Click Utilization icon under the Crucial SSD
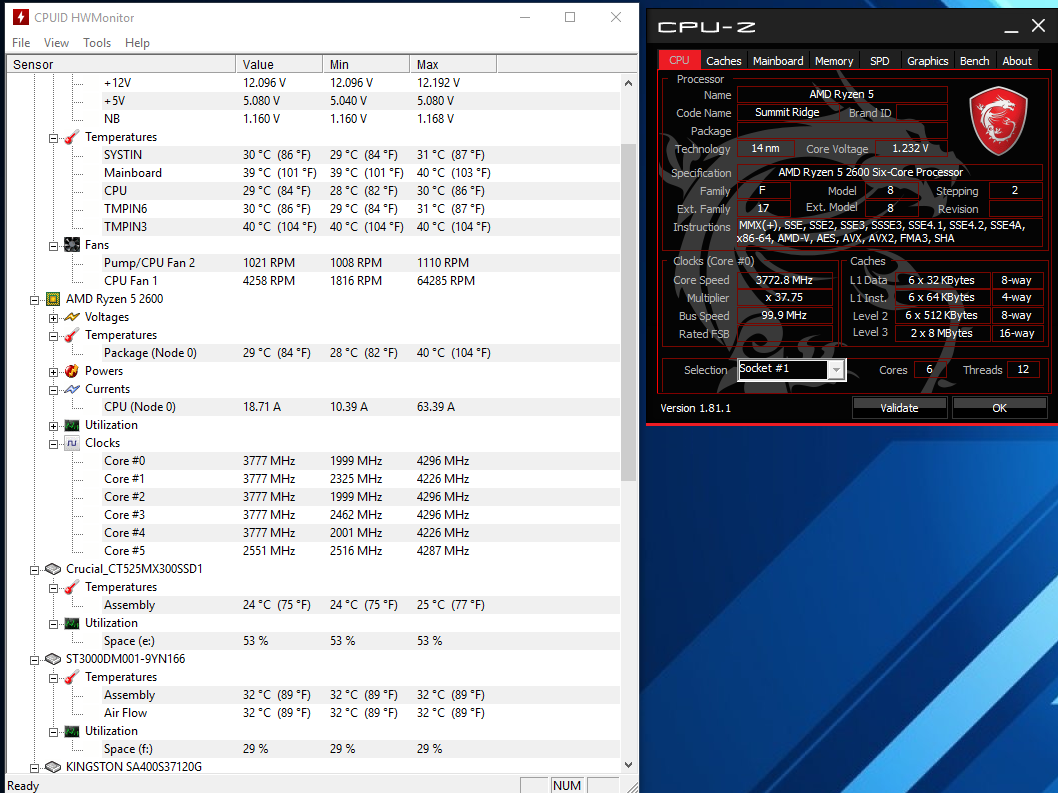 click(72, 623)
